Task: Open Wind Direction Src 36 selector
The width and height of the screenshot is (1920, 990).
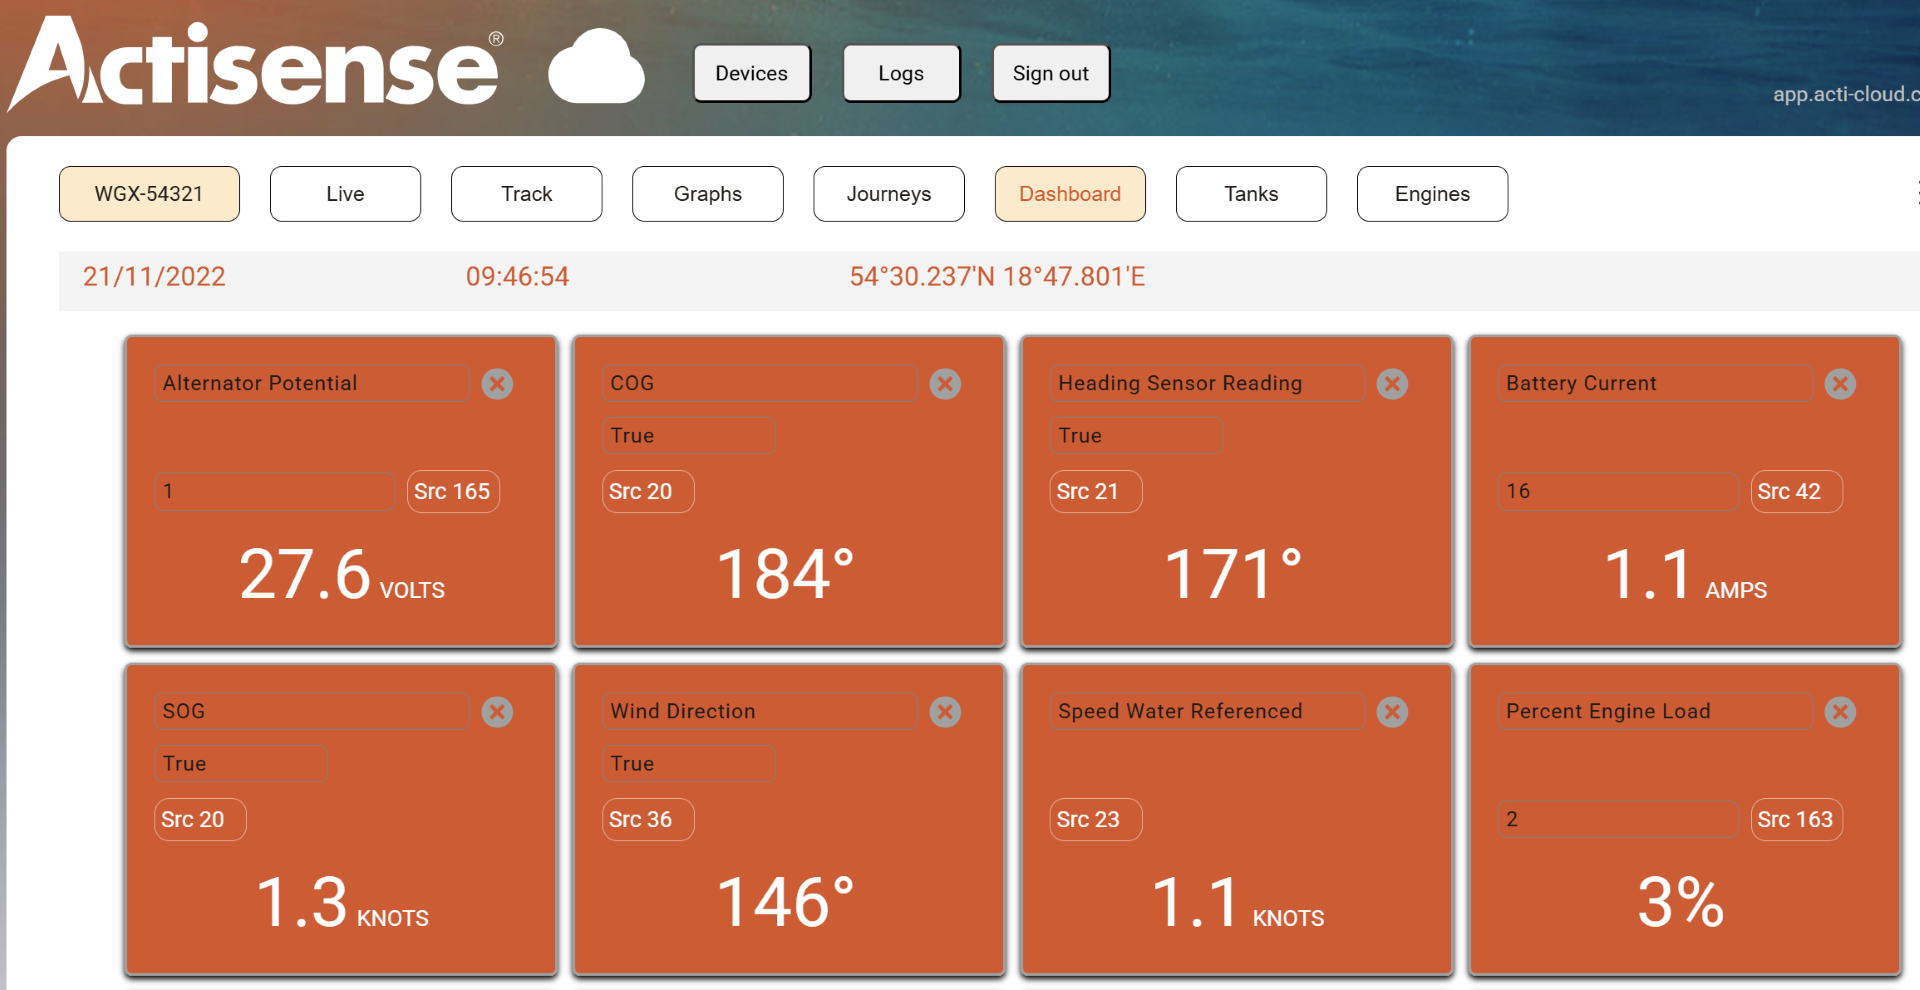Action: click(x=648, y=820)
